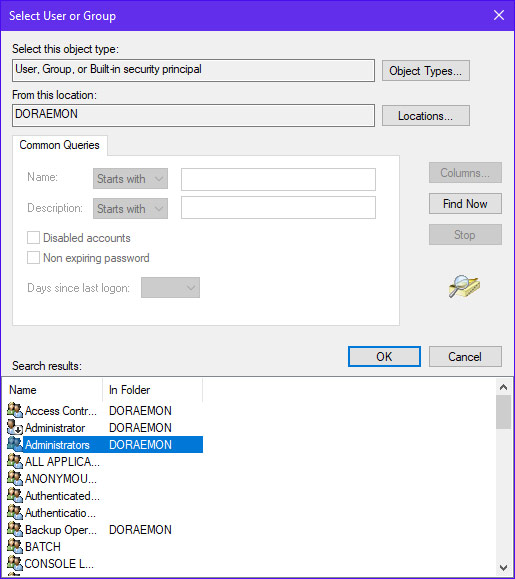Image resolution: width=515 pixels, height=579 pixels.
Task: Click the ALL APPLICATION PACKAGES row icon
Action: (x=15, y=462)
